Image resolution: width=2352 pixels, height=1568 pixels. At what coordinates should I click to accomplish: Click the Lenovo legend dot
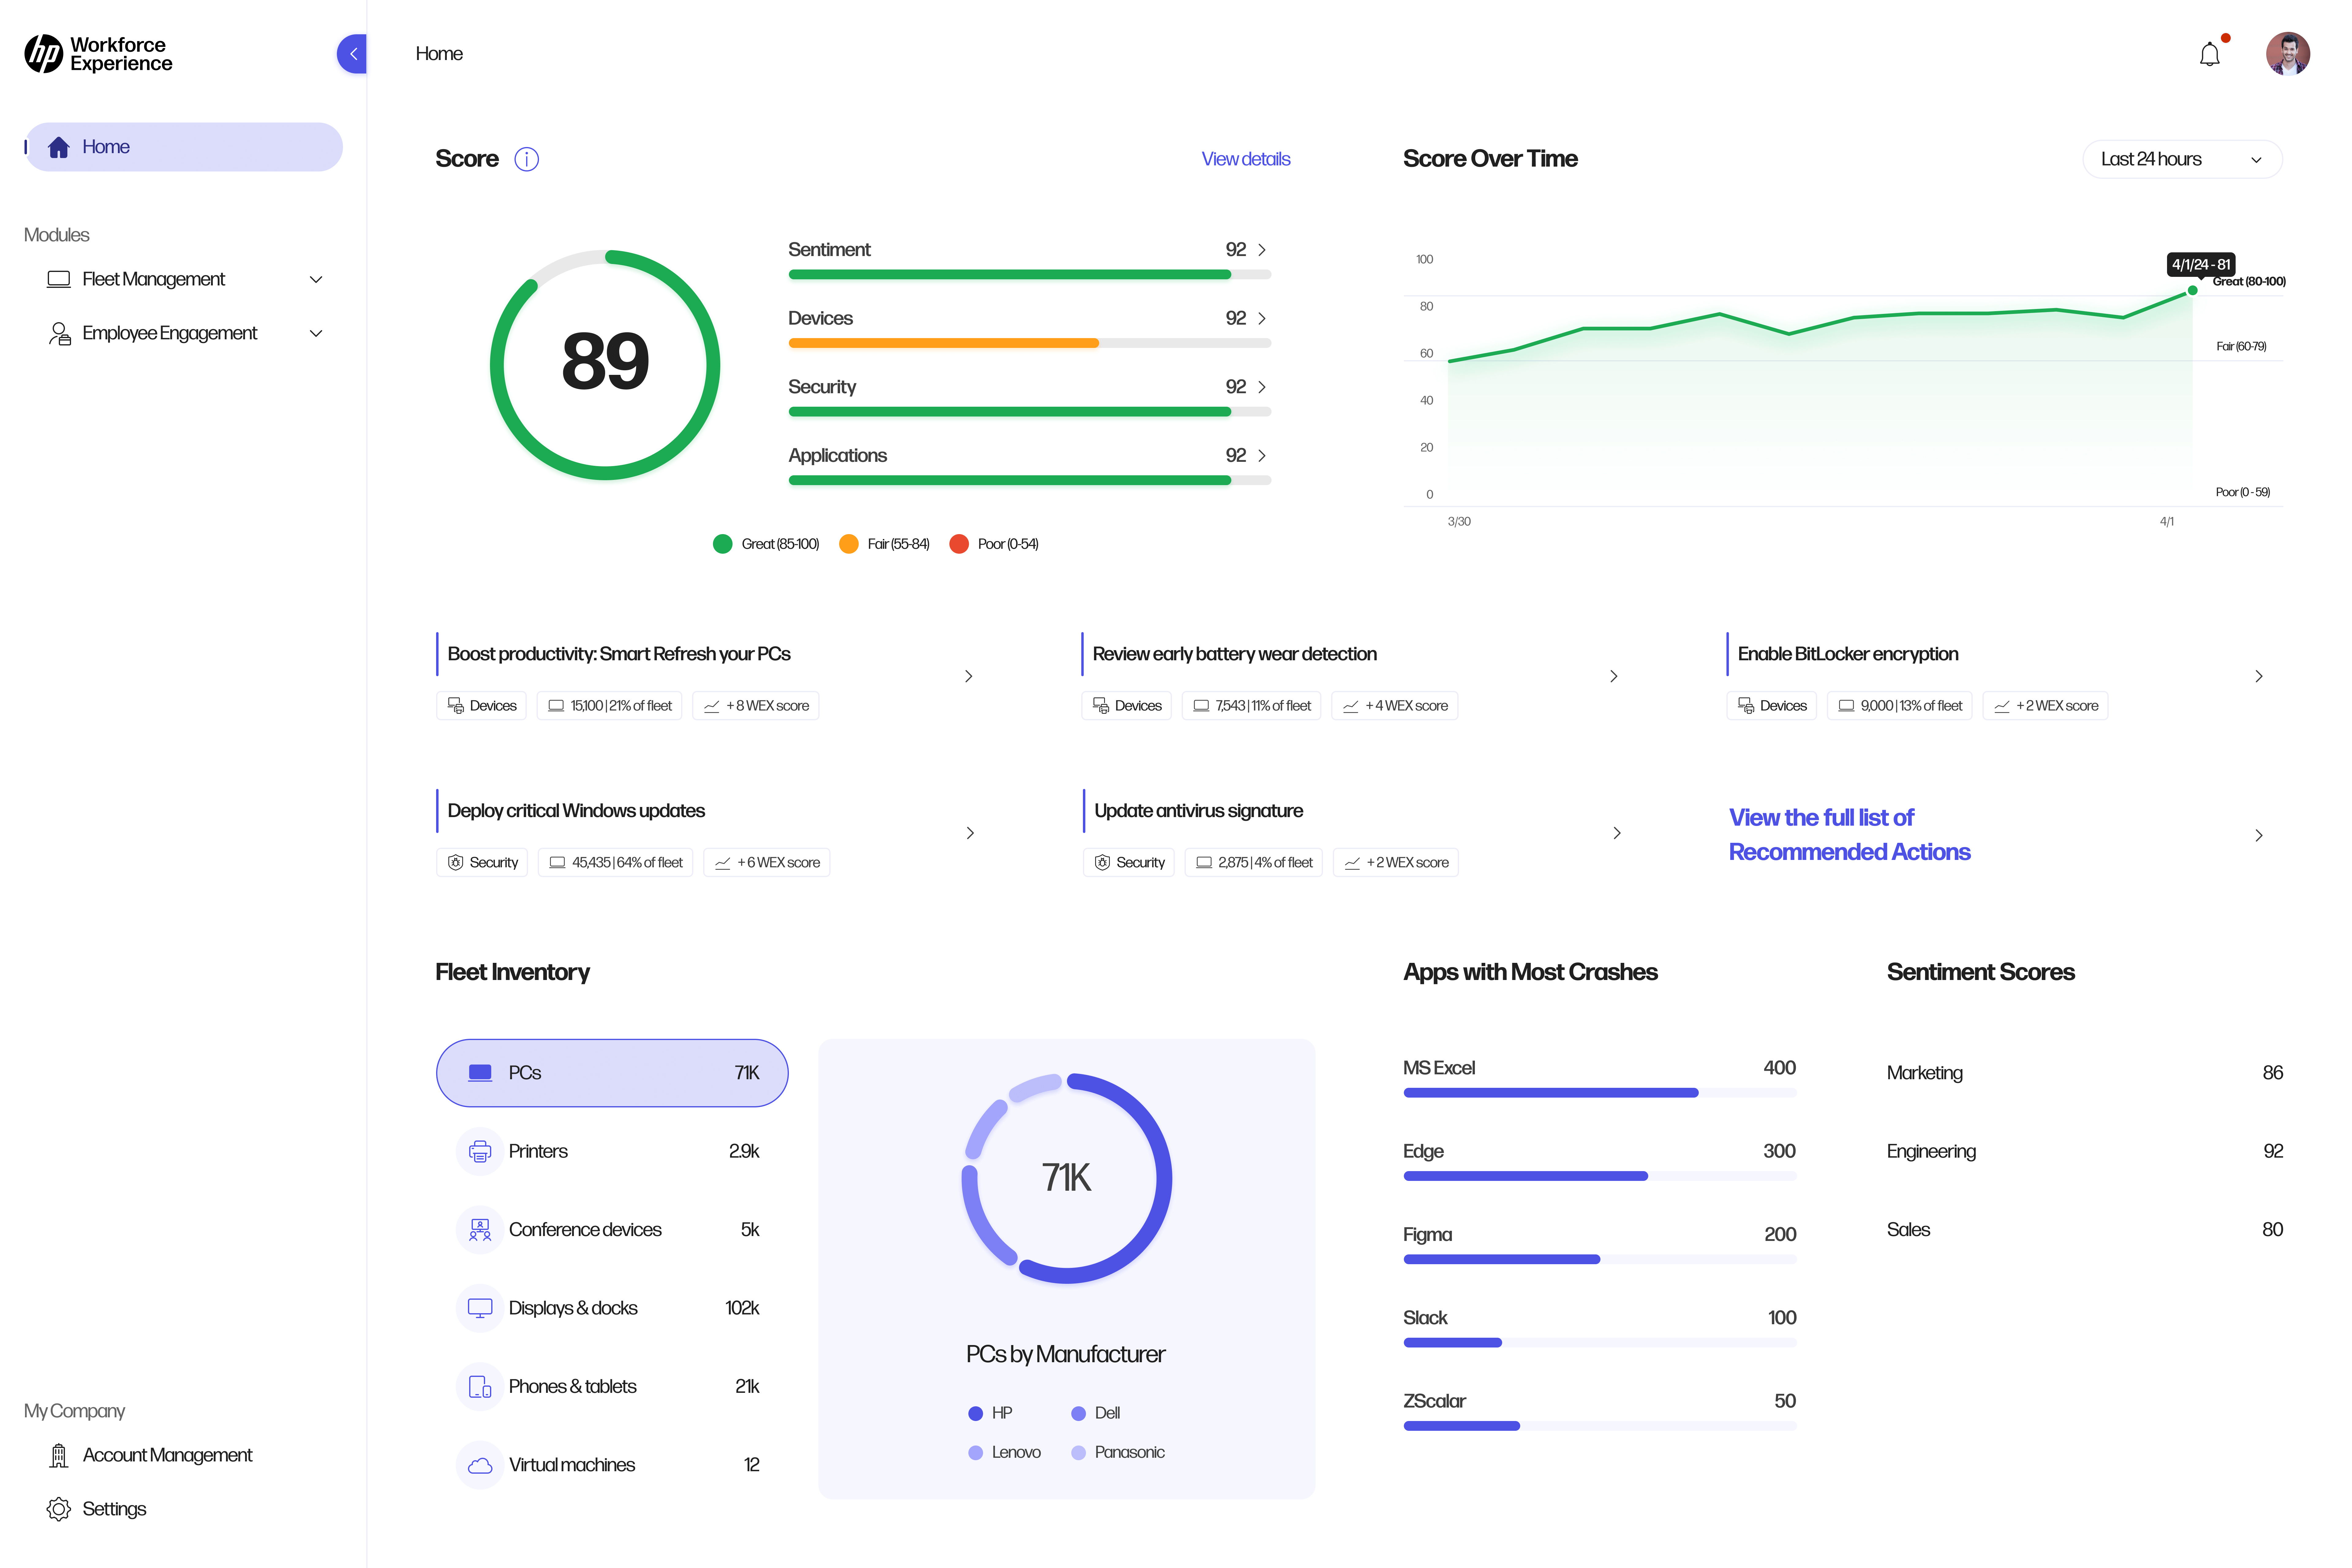pos(976,1453)
